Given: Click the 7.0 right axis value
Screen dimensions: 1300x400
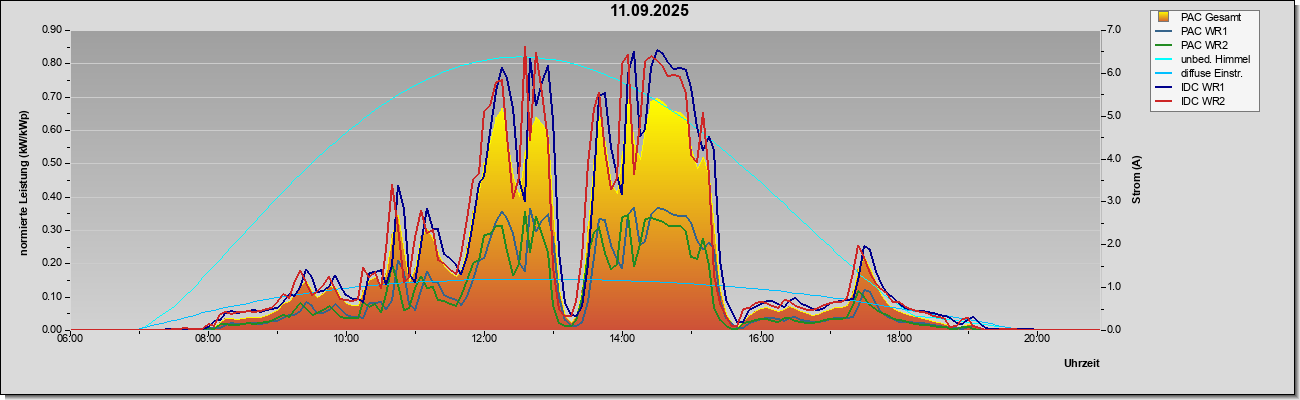Looking at the screenshot, I should (1112, 30).
